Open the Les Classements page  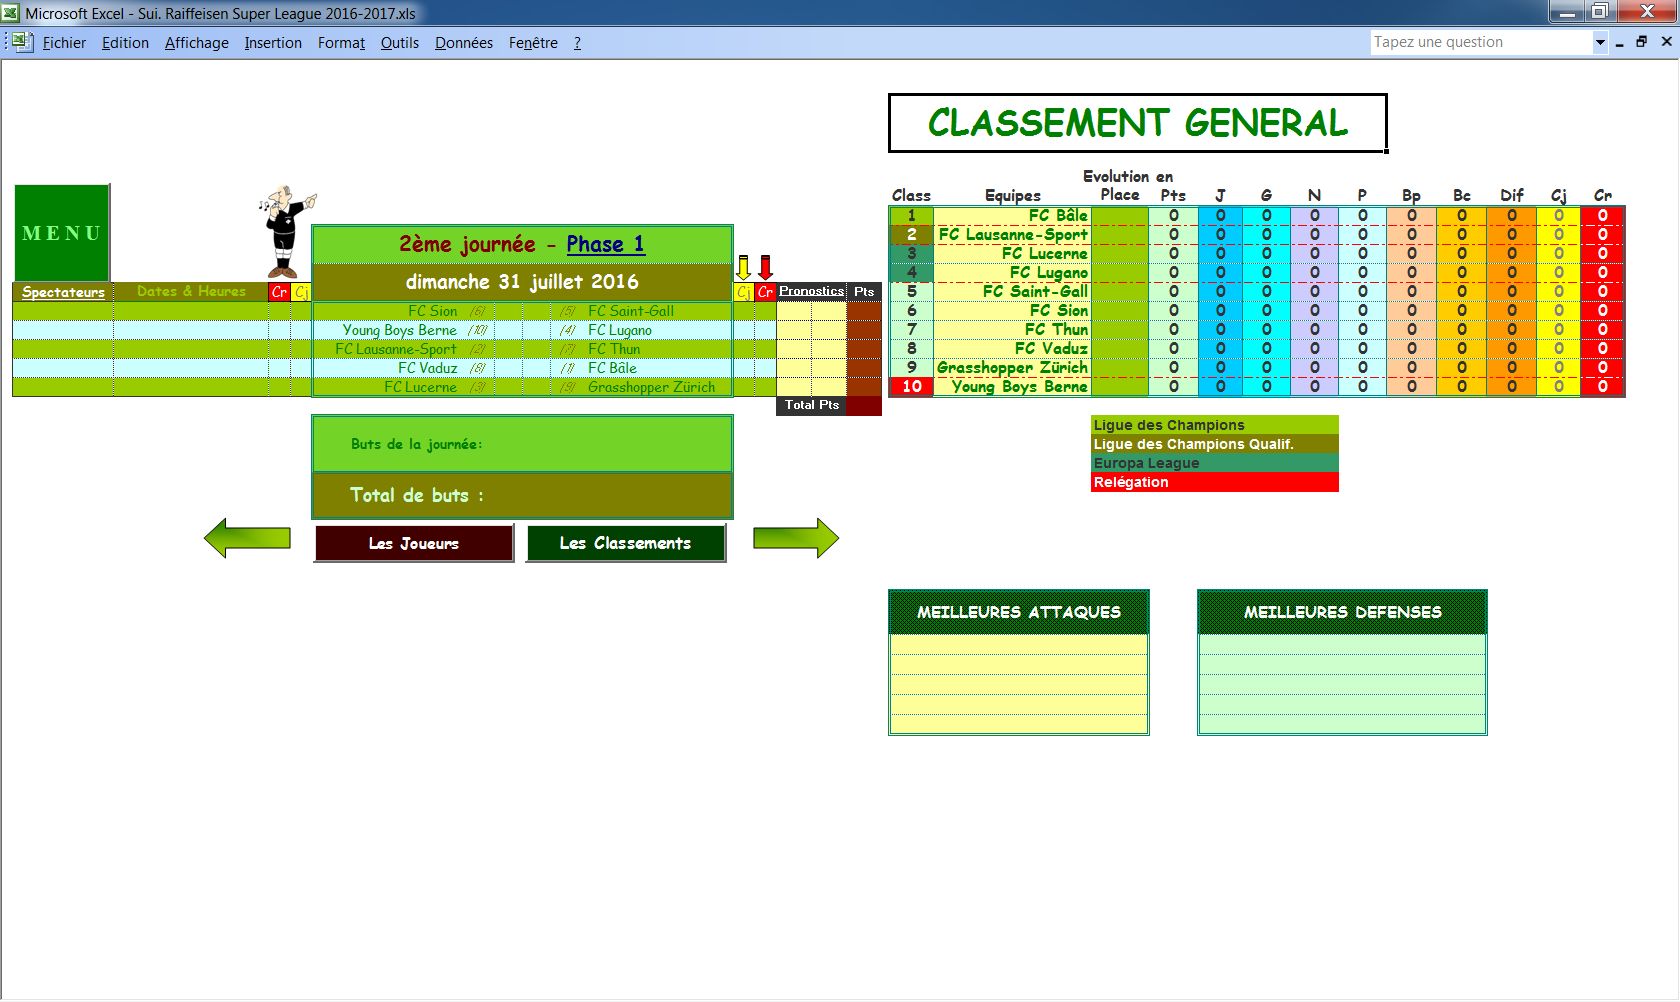[625, 543]
